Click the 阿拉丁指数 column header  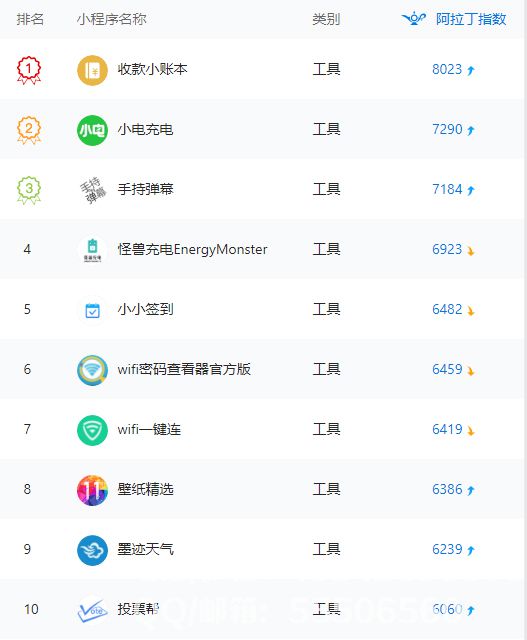(471, 19)
